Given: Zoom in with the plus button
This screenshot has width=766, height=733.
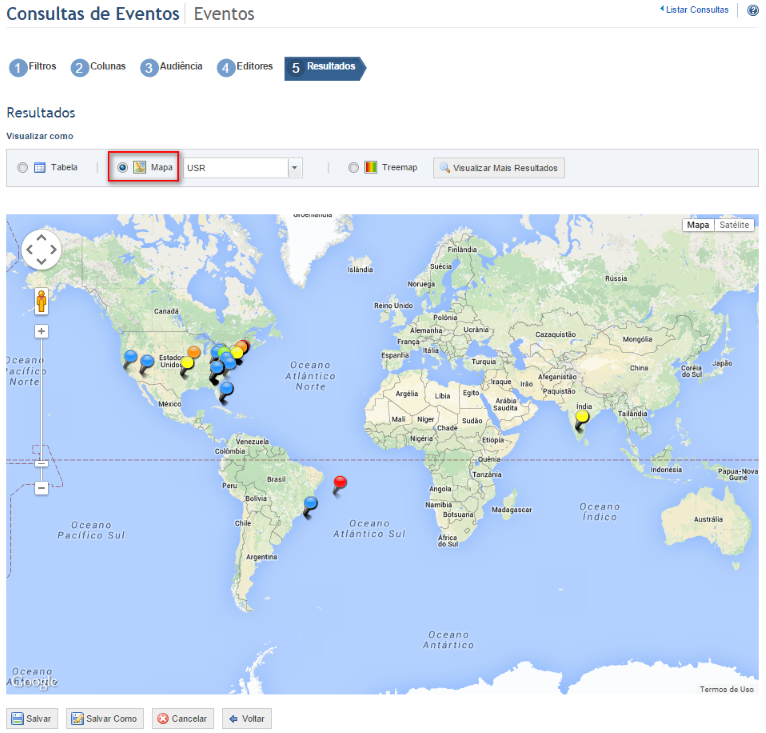Looking at the screenshot, I should pyautogui.click(x=42, y=331).
